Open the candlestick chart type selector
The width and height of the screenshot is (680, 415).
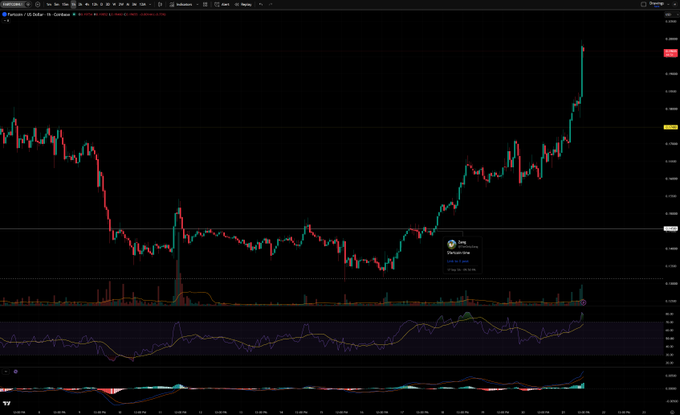pos(160,4)
